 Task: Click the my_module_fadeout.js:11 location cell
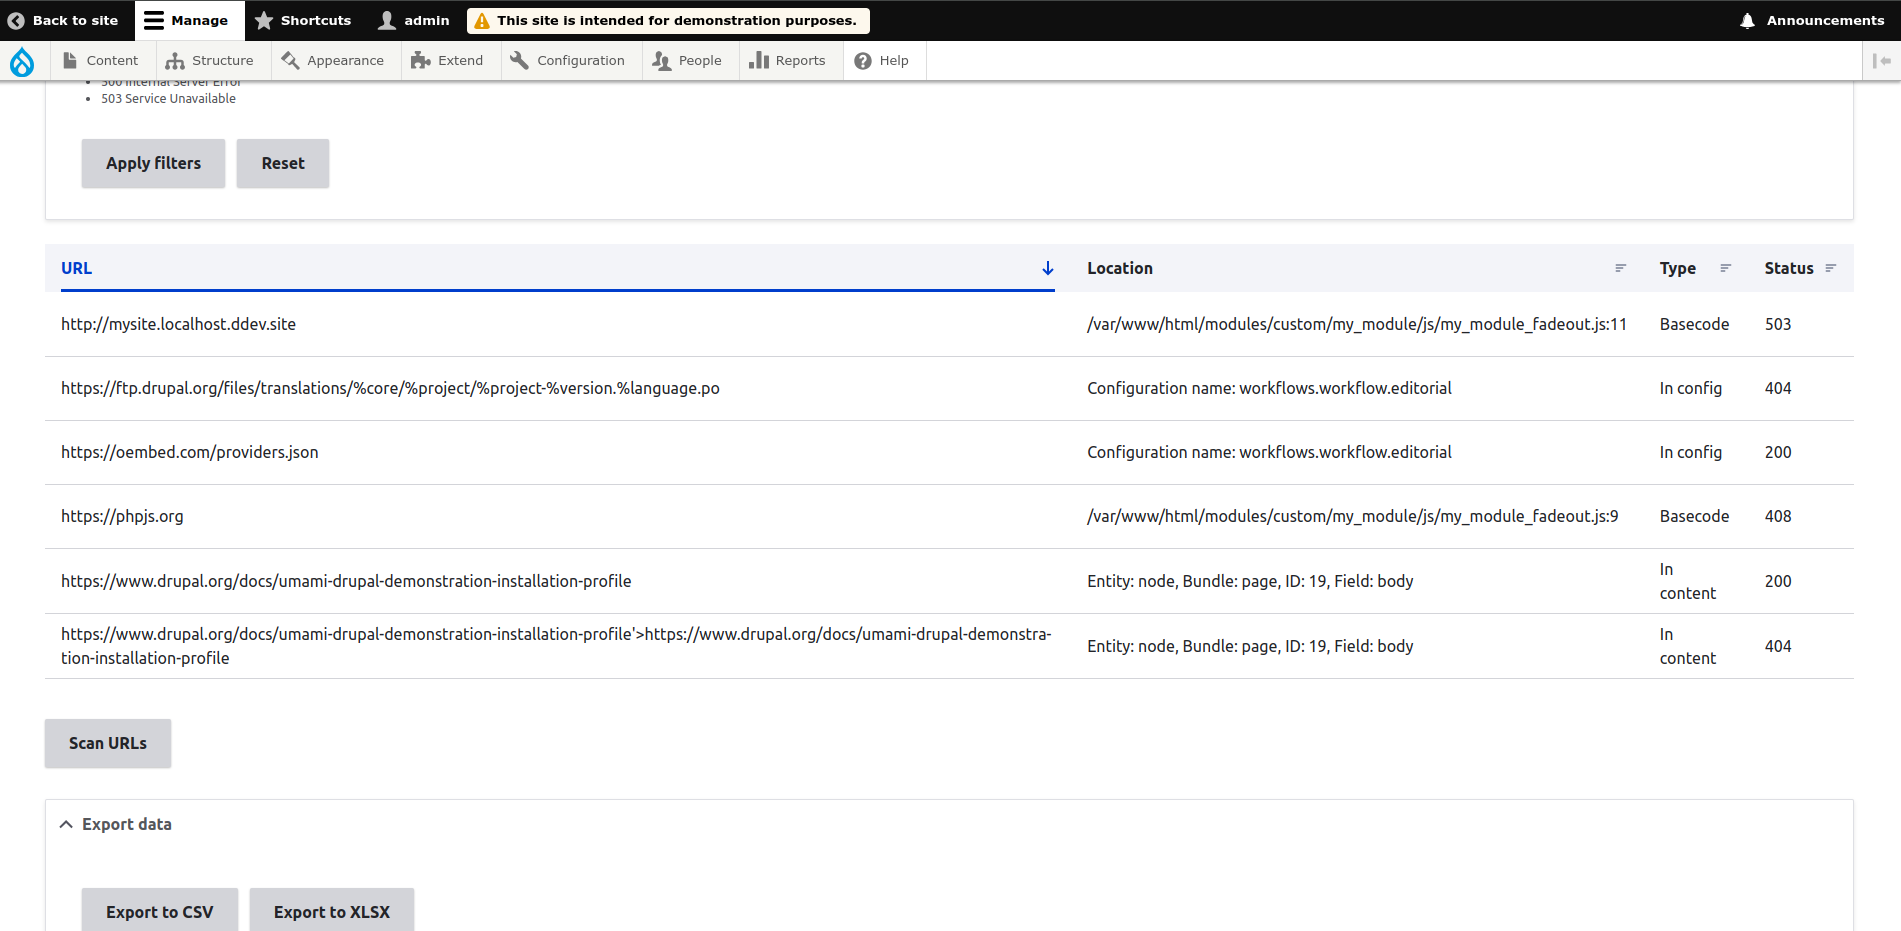1357,324
